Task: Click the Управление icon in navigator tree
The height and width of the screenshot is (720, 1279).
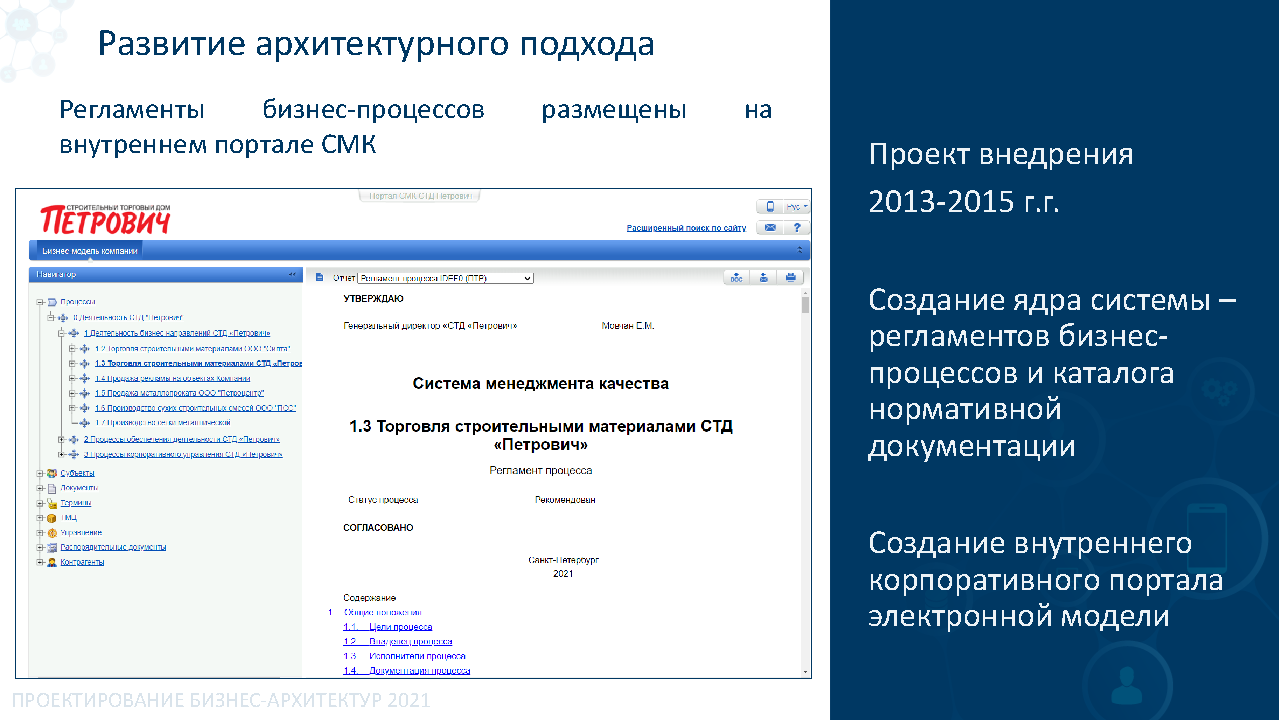Action: 52,533
